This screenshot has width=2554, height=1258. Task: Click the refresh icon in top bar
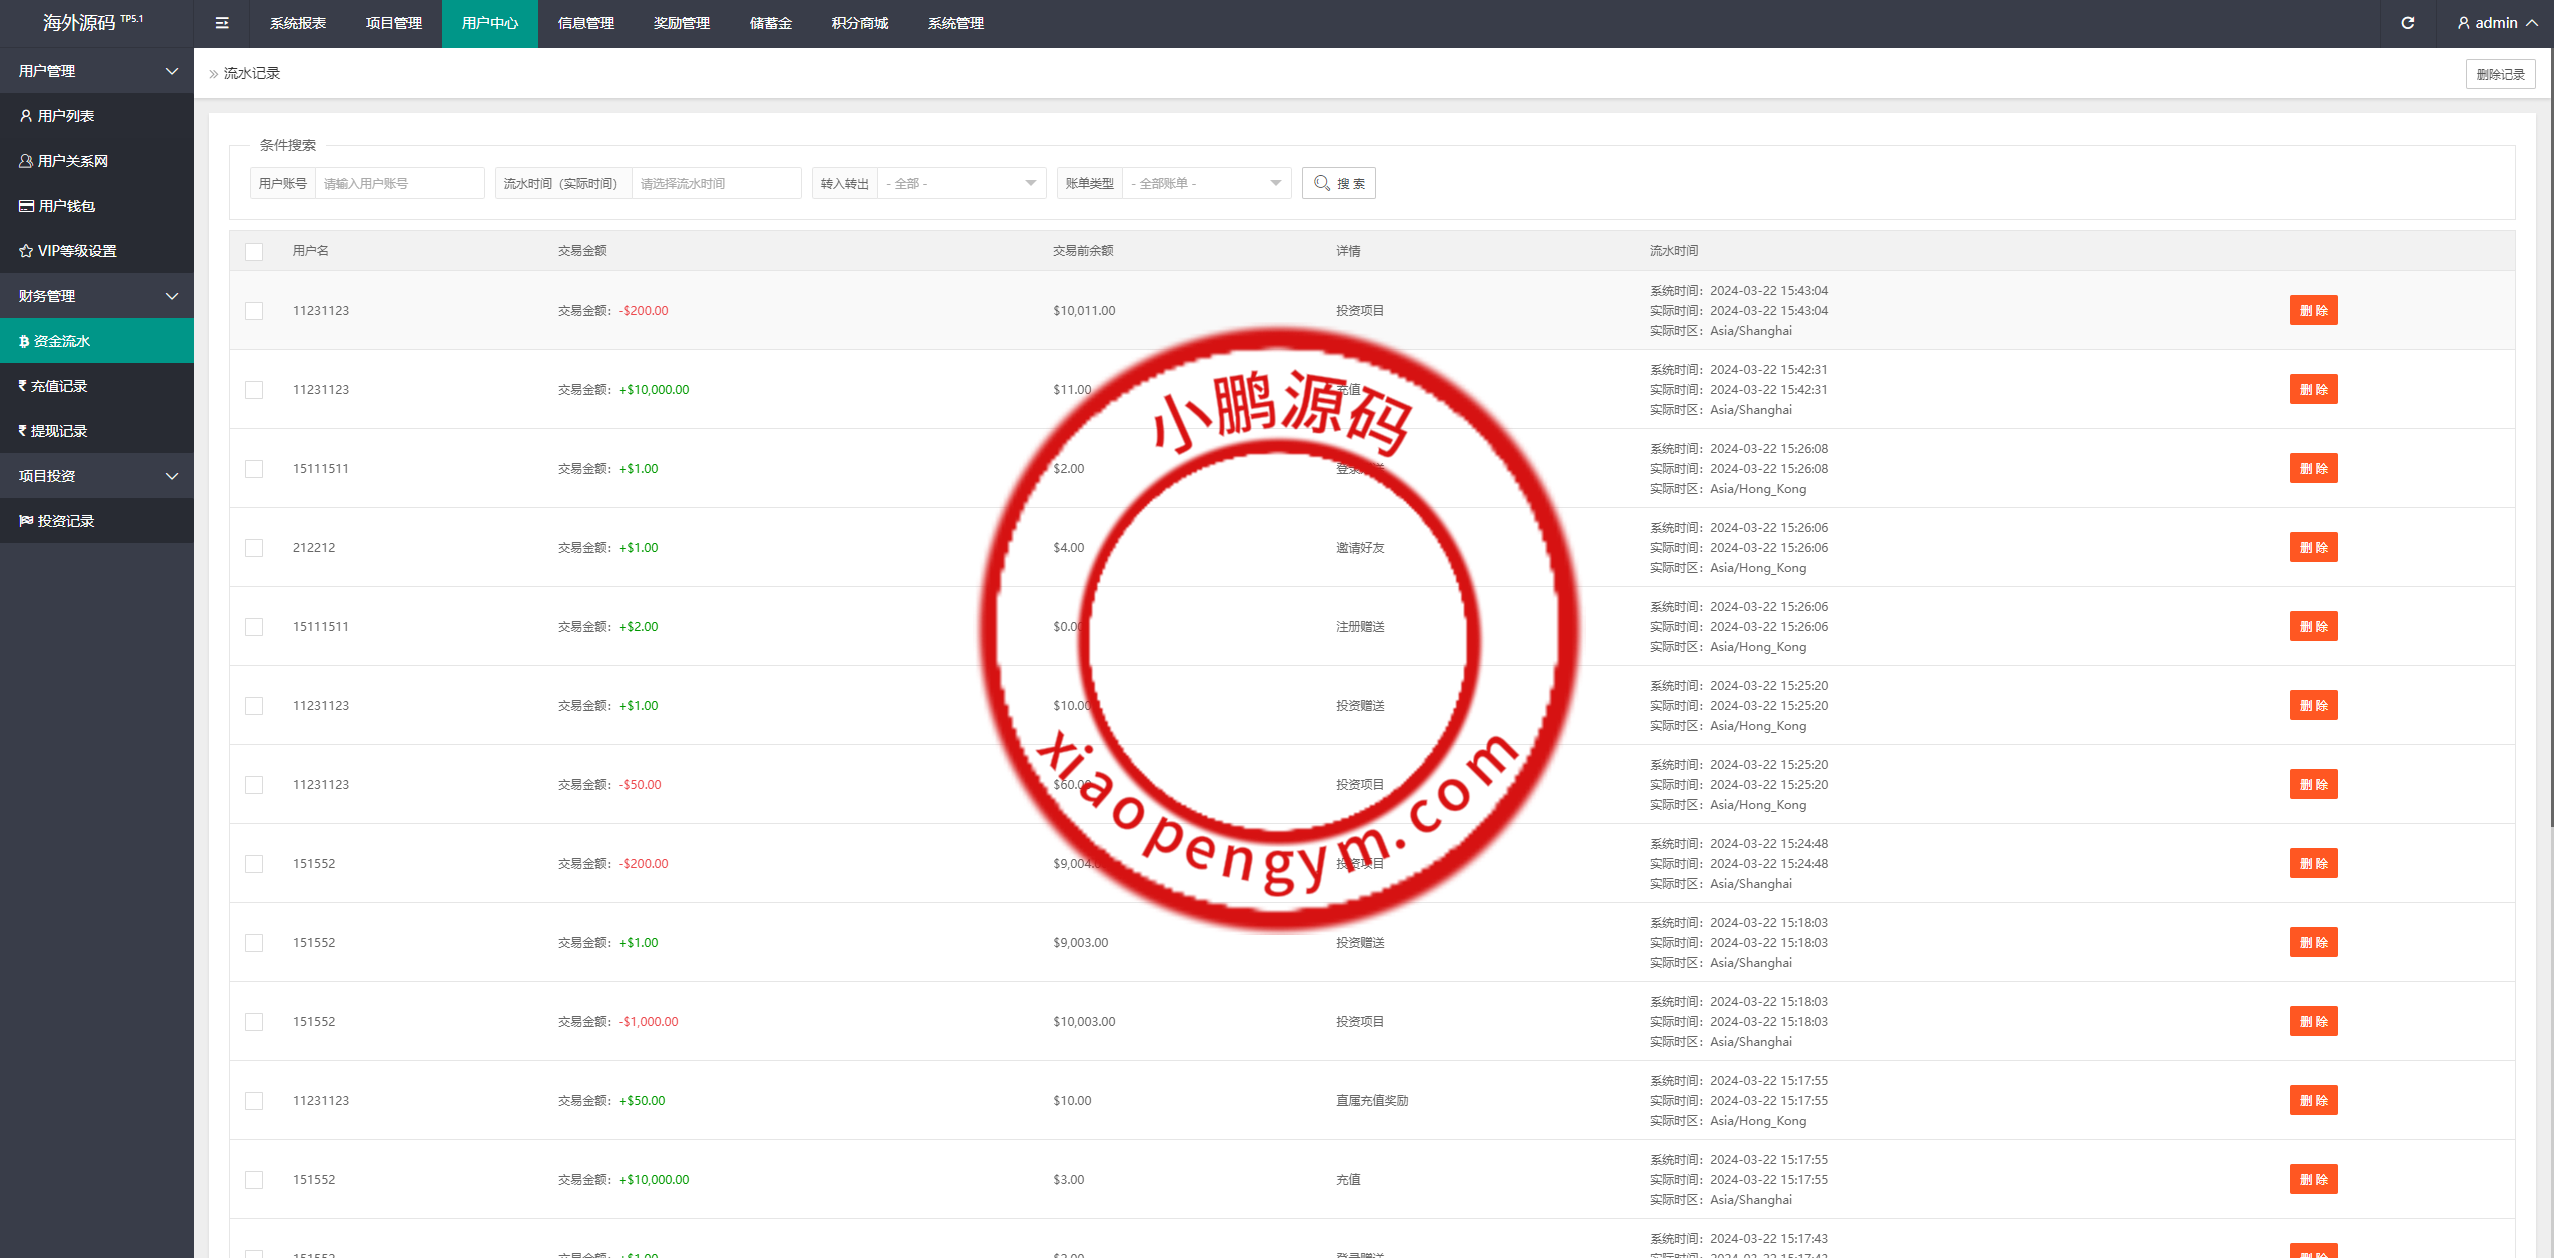point(2407,23)
